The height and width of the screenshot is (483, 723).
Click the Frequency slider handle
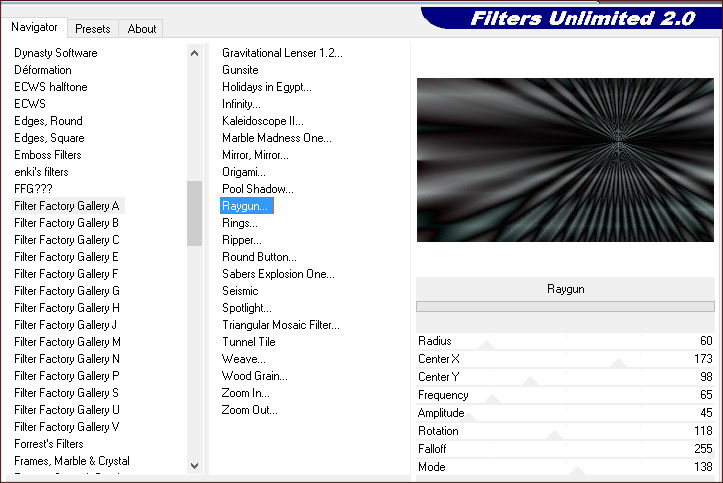(492, 400)
